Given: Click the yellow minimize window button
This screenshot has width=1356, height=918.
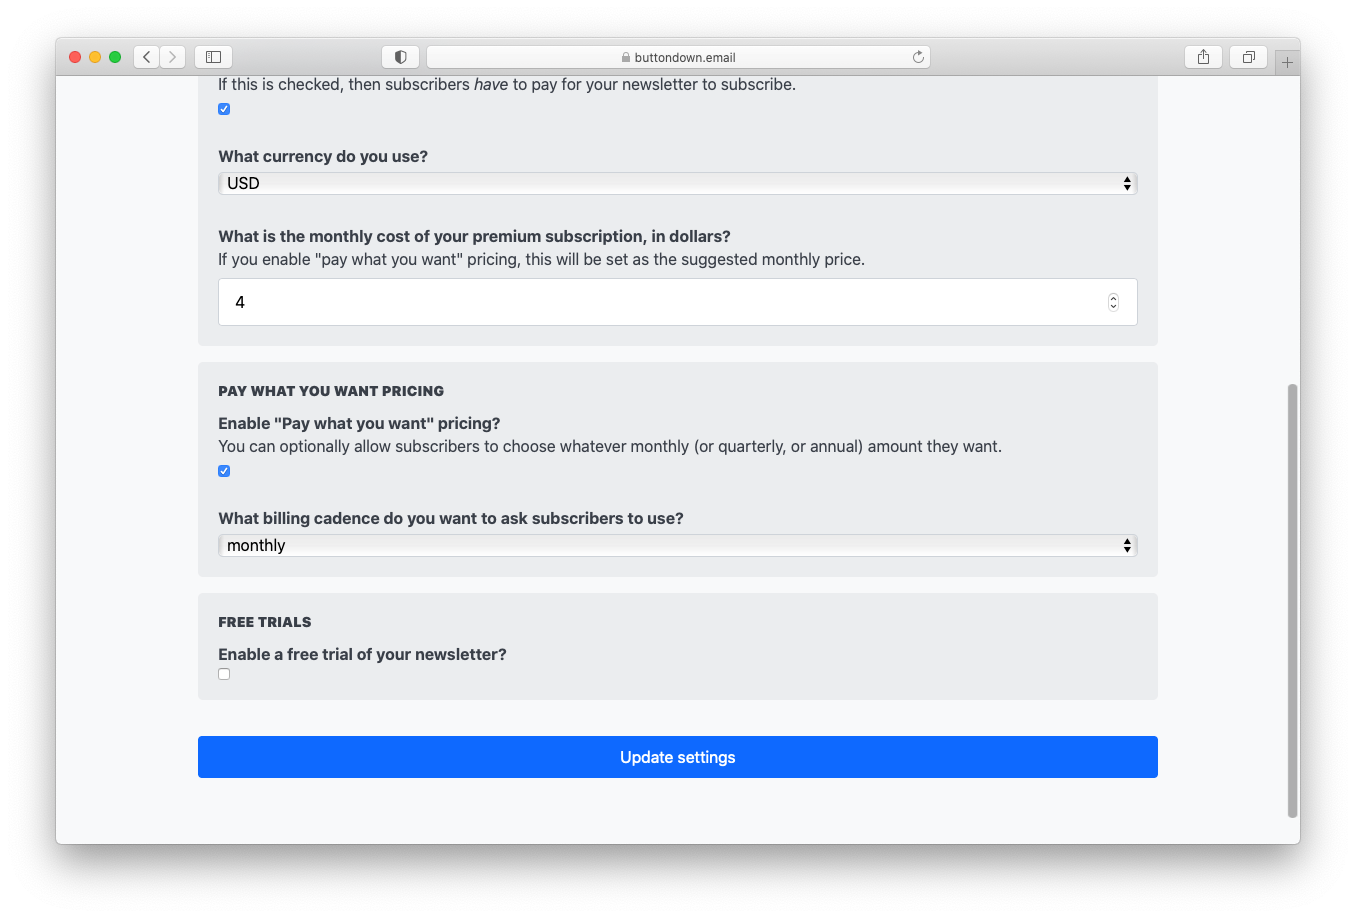Looking at the screenshot, I should [95, 57].
